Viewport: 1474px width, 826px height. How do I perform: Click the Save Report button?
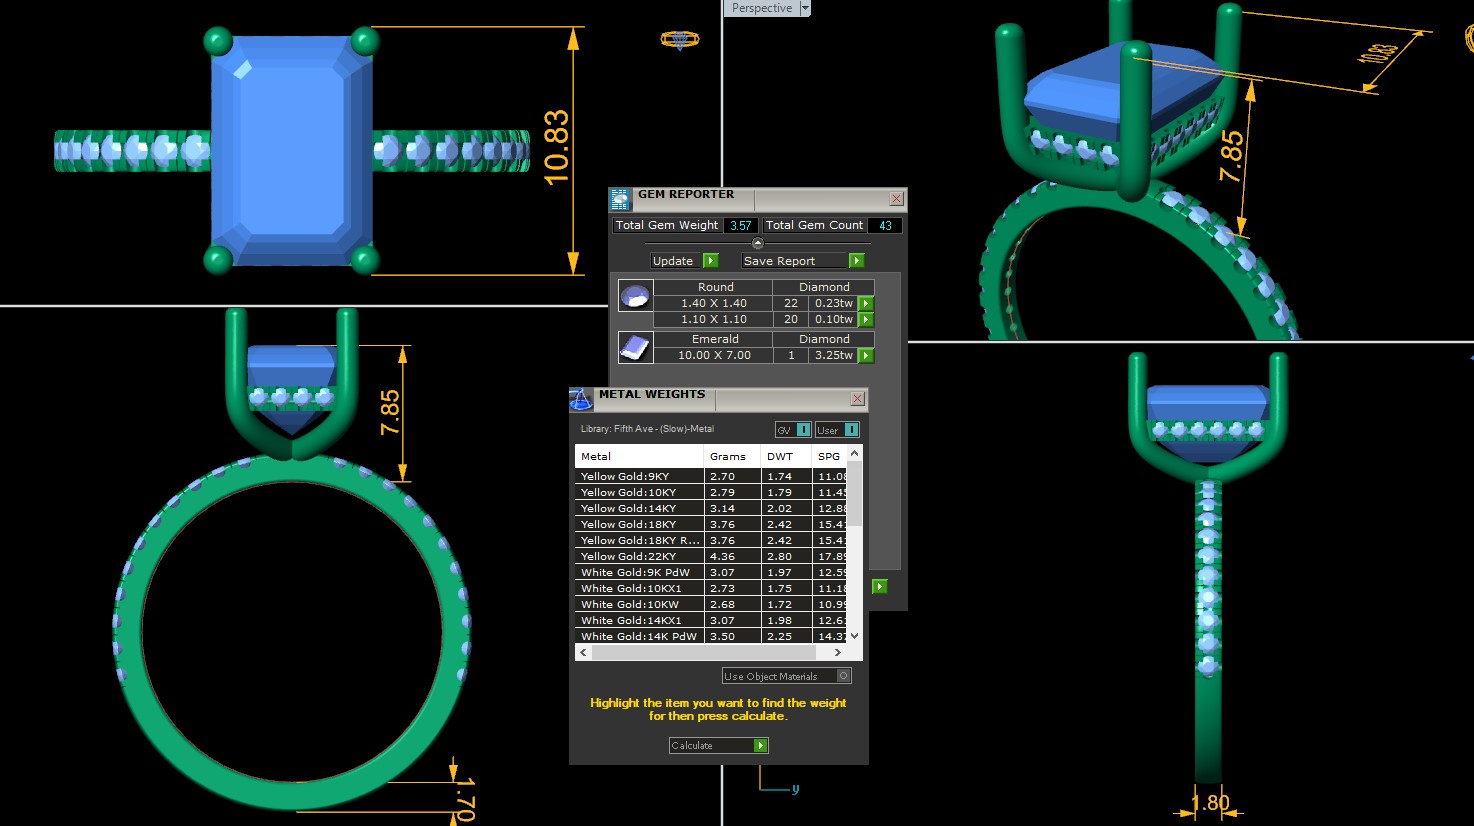point(795,261)
